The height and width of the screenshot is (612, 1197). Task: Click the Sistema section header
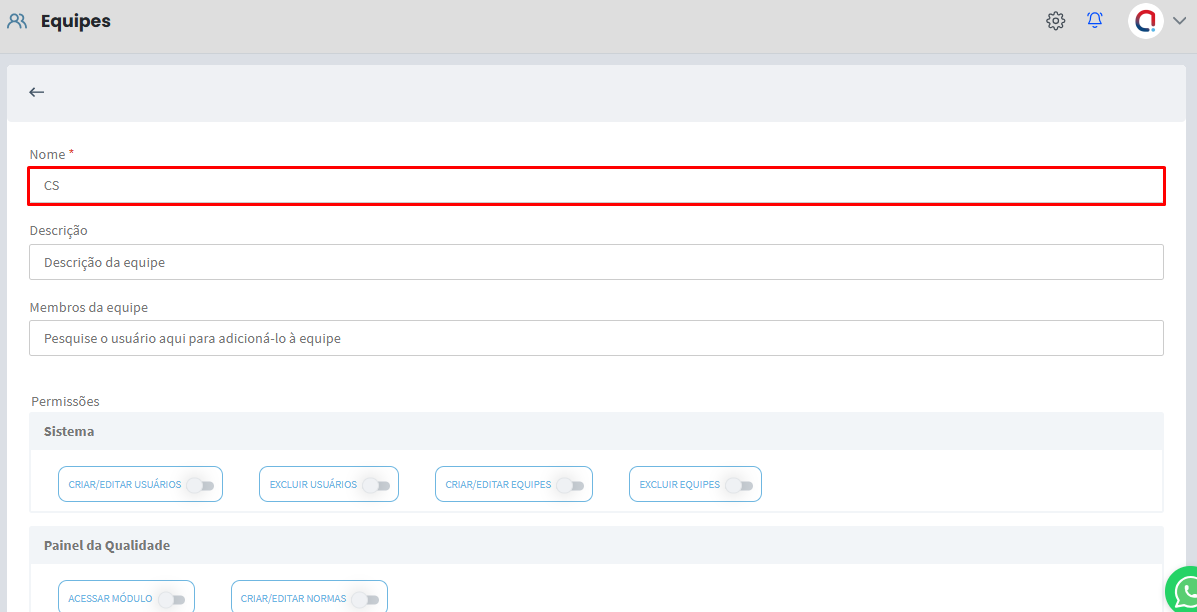(69, 431)
